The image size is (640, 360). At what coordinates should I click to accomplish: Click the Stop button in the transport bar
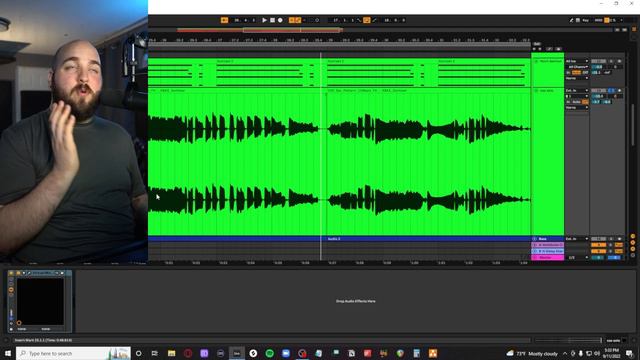pyautogui.click(x=272, y=20)
